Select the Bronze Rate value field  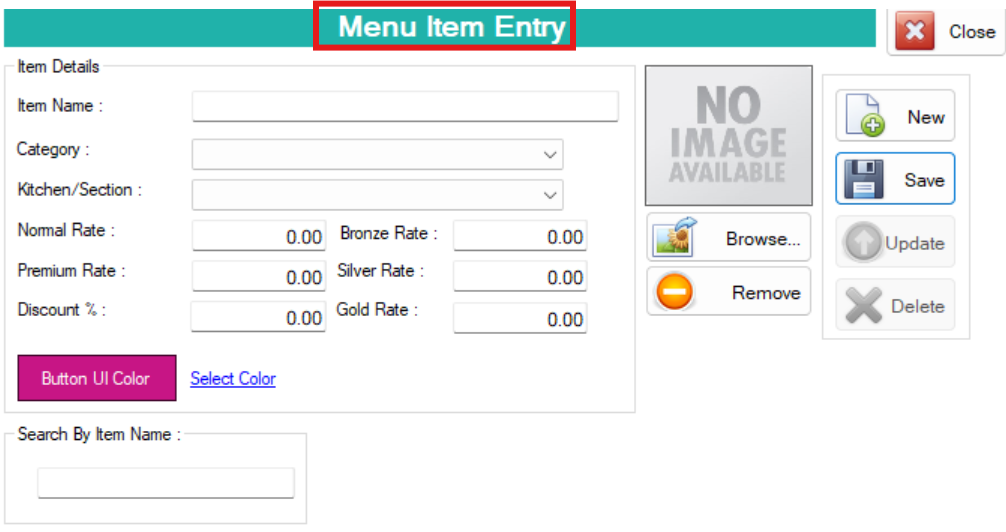tap(520, 236)
